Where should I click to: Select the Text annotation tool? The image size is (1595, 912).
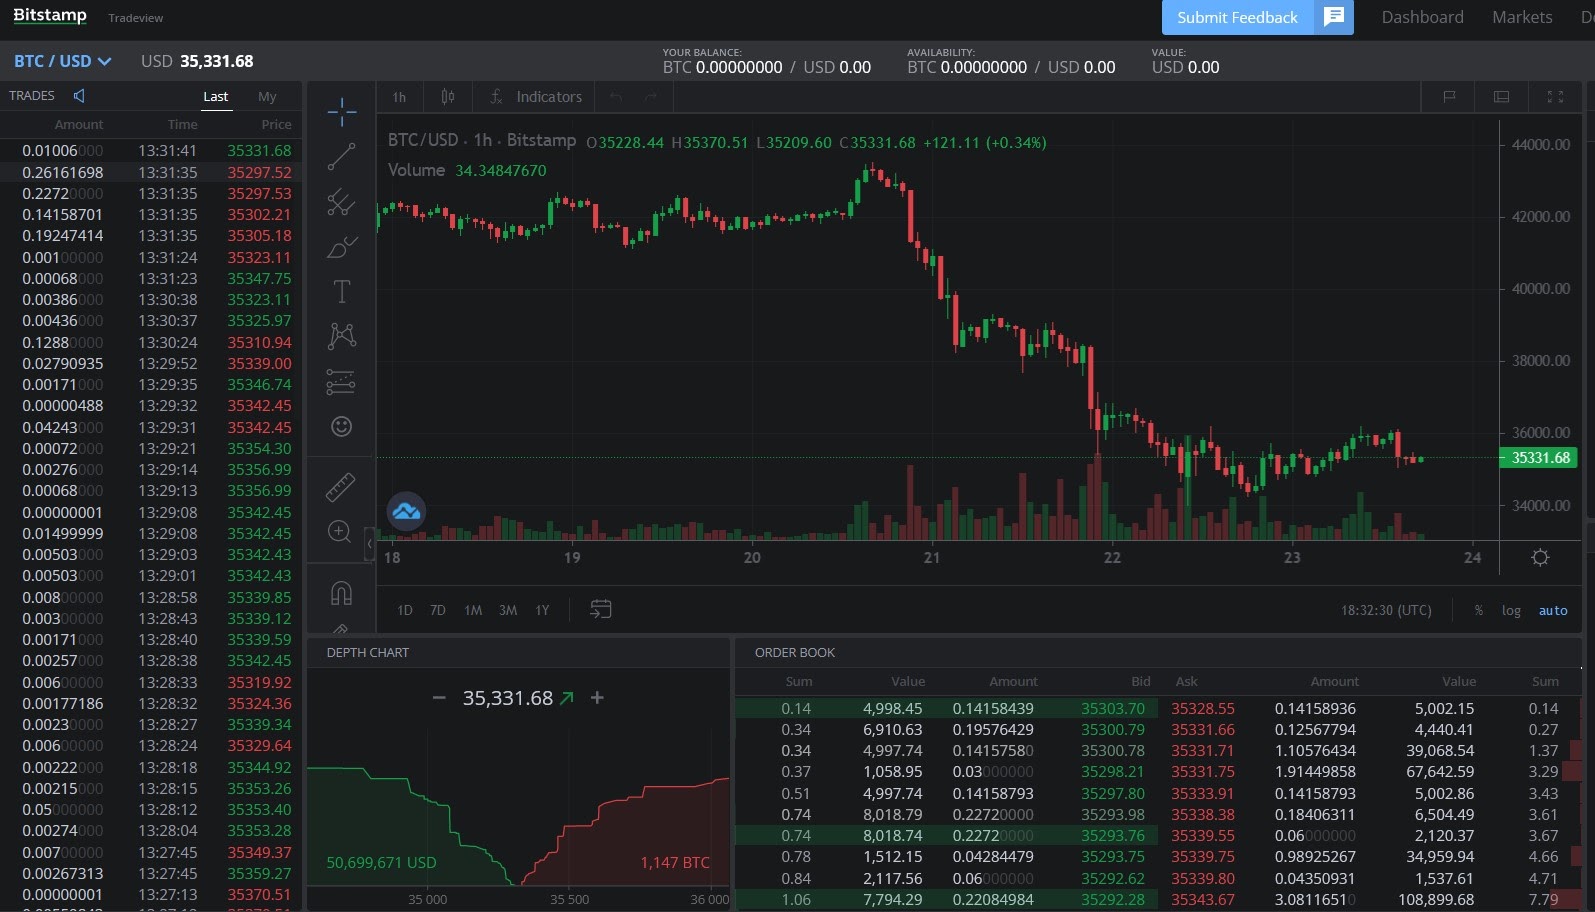(x=341, y=292)
